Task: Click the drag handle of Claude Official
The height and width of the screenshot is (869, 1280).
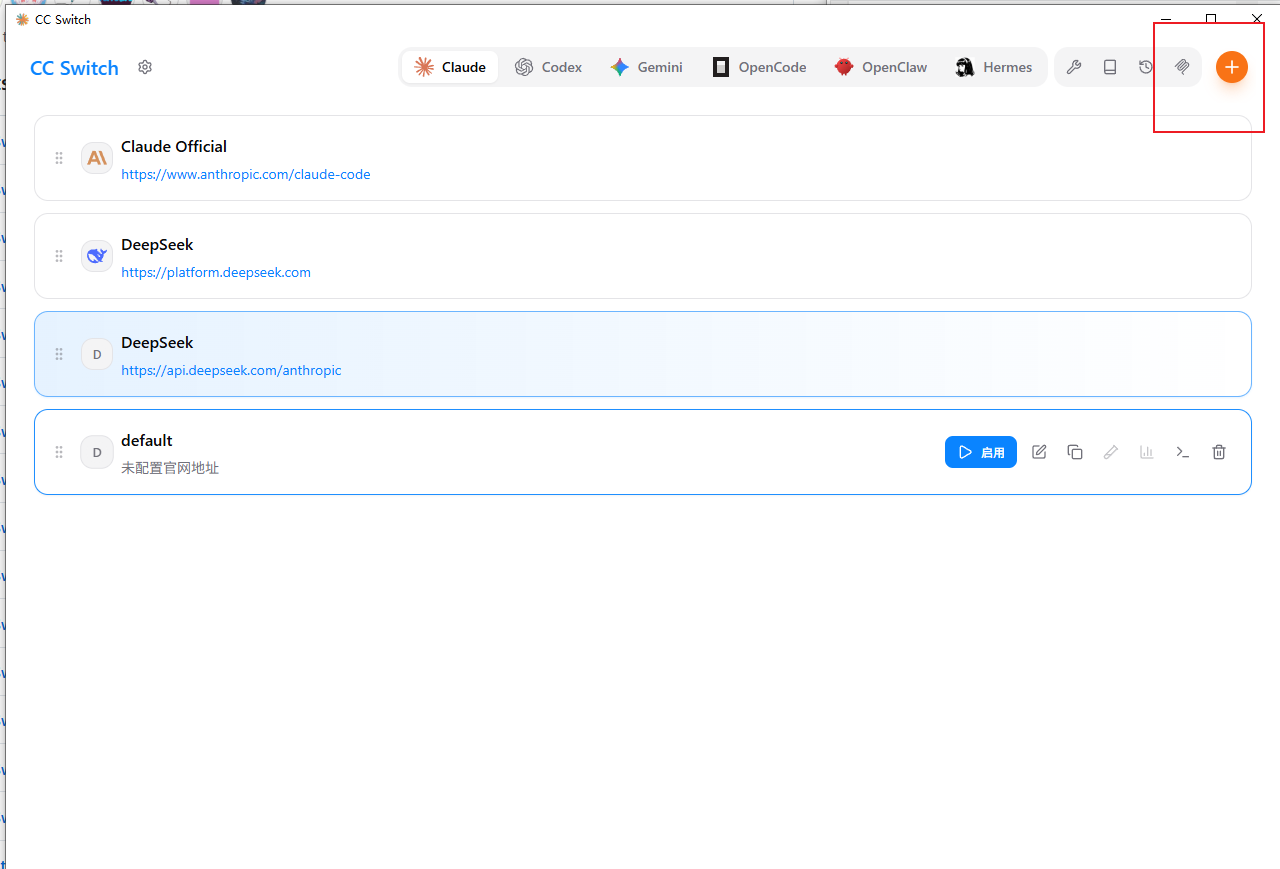Action: pyautogui.click(x=59, y=158)
